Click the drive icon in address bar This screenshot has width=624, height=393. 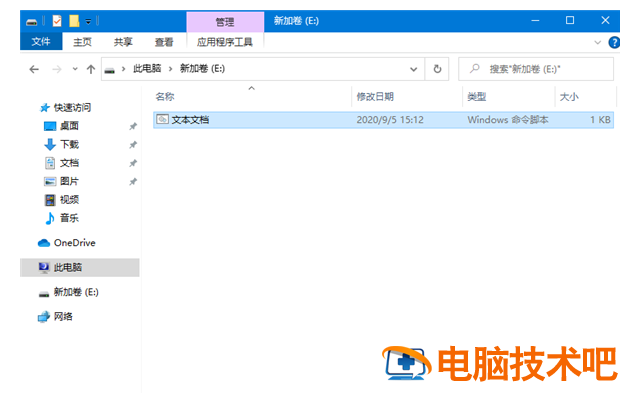pyautogui.click(x=109, y=70)
